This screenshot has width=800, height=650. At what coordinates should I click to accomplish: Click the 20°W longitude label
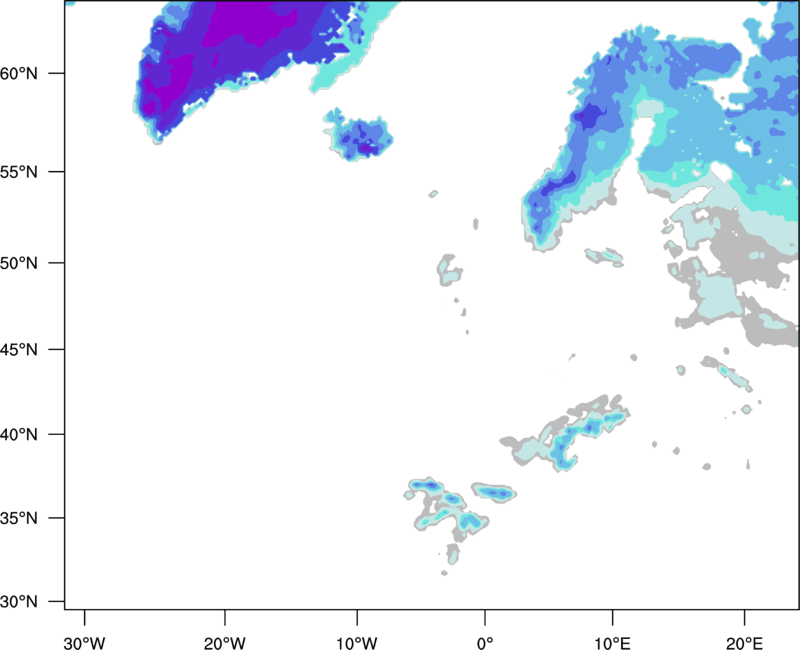[x=224, y=643]
